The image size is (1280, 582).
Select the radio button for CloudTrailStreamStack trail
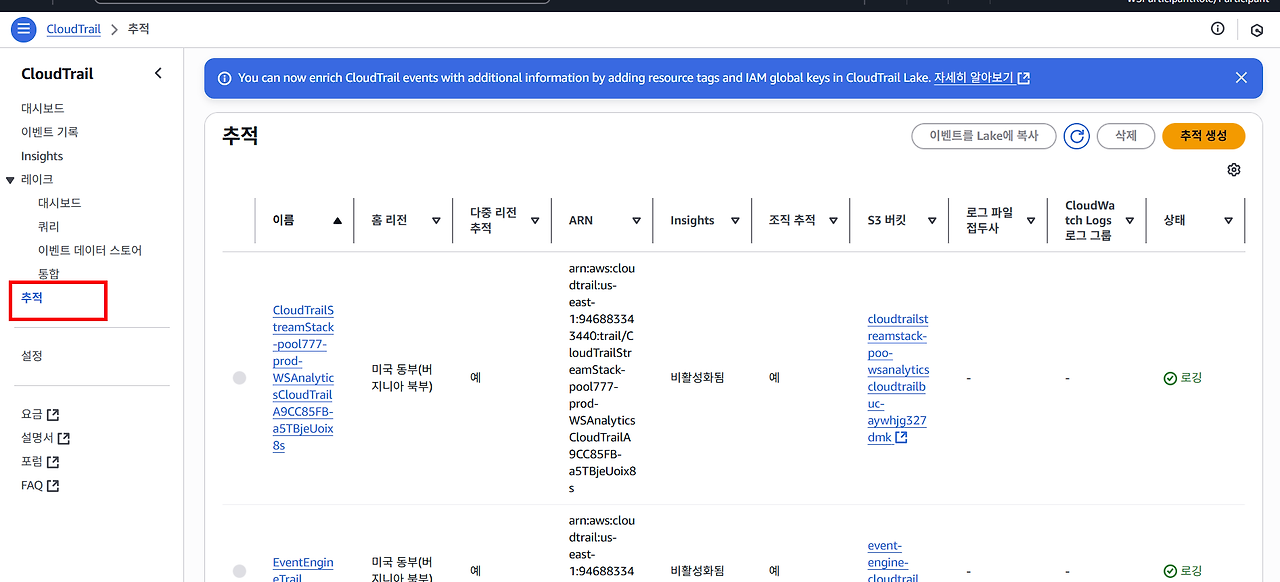pyautogui.click(x=239, y=377)
